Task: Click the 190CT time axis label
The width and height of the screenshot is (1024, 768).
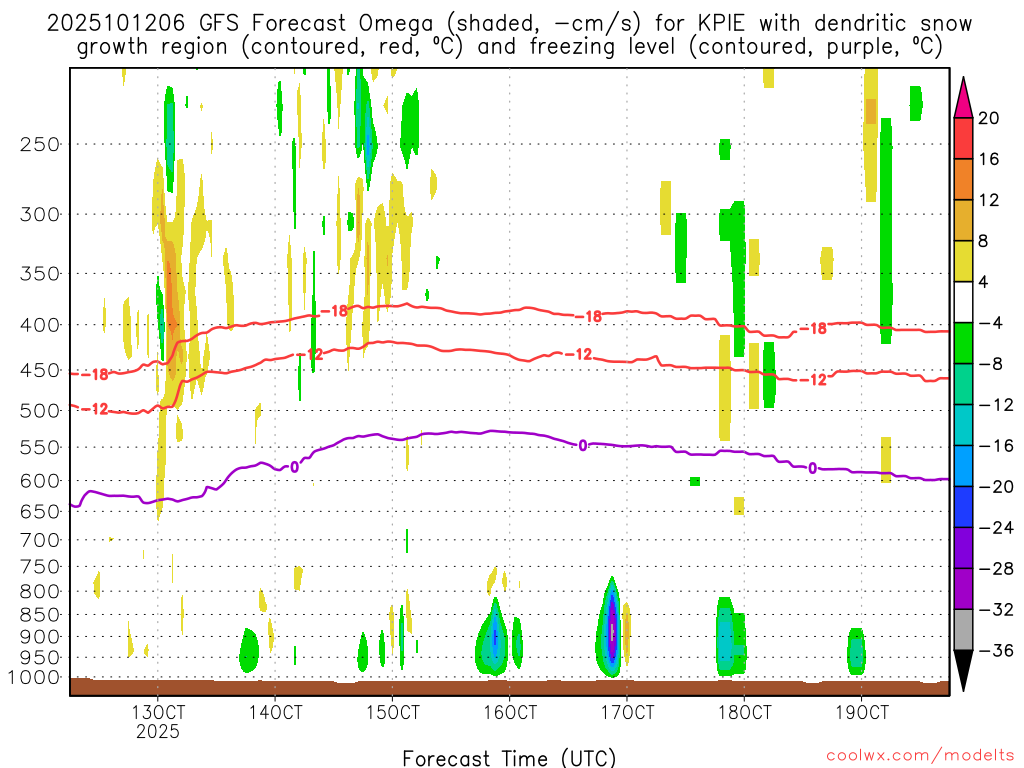Action: pos(861,713)
